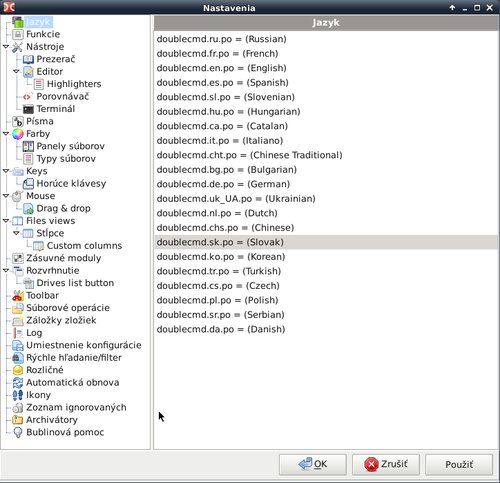
Task: Select doublecmd.de.po (German) language
Action: point(326,184)
